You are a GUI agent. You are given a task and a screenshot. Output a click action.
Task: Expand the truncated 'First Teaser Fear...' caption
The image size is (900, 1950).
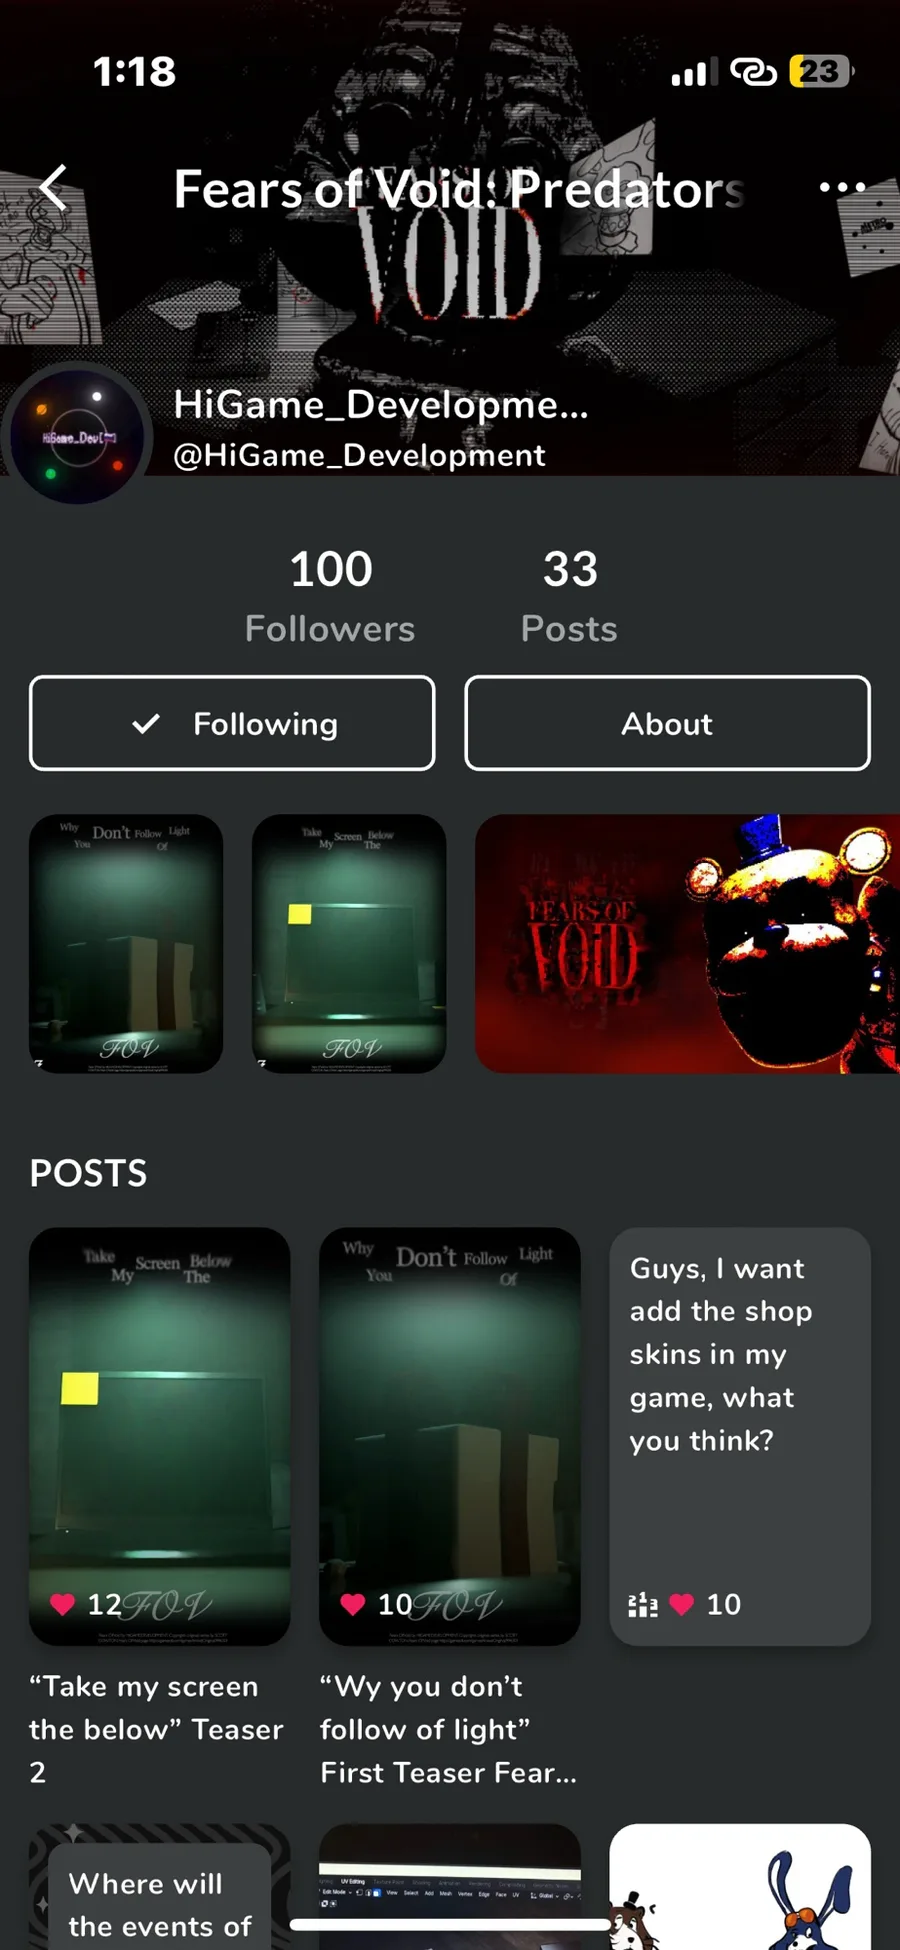[x=448, y=1772]
